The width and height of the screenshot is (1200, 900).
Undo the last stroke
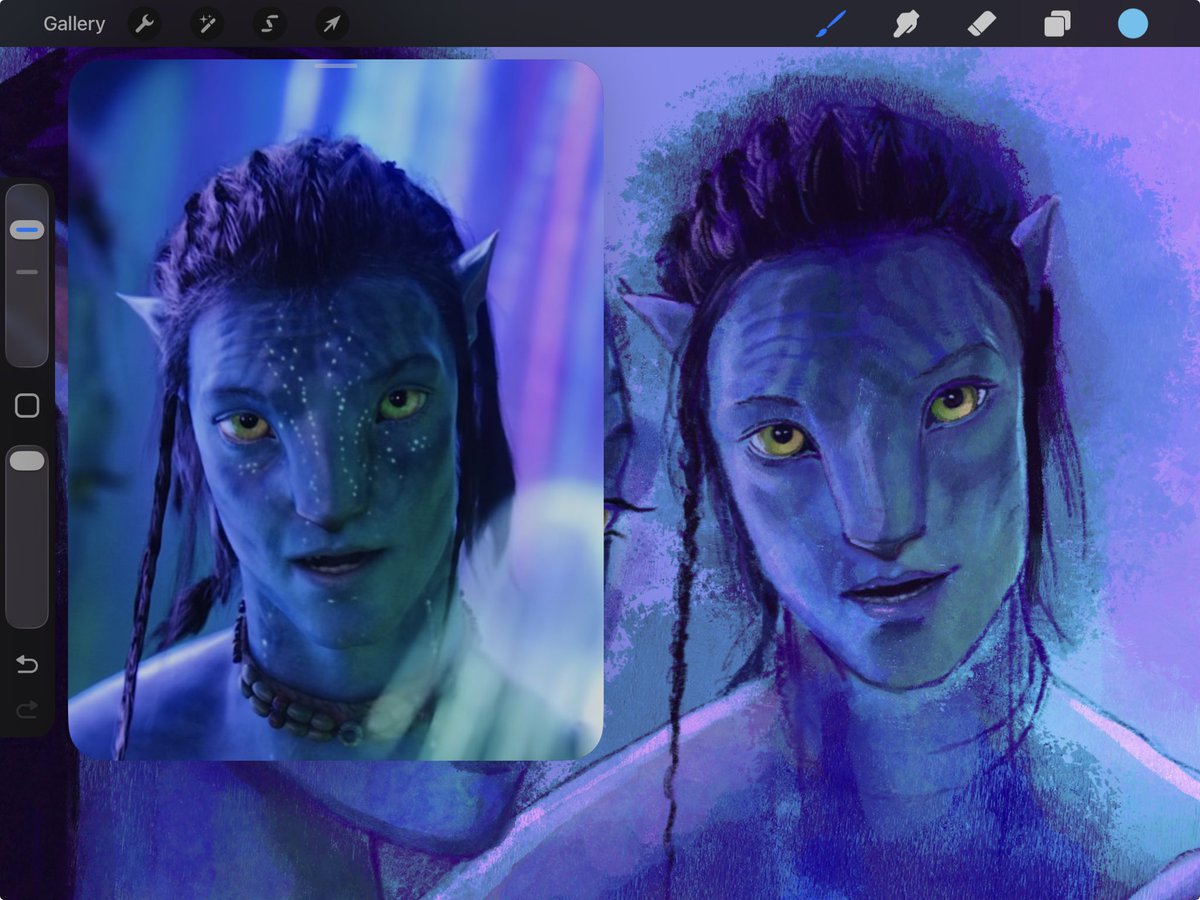tap(27, 665)
